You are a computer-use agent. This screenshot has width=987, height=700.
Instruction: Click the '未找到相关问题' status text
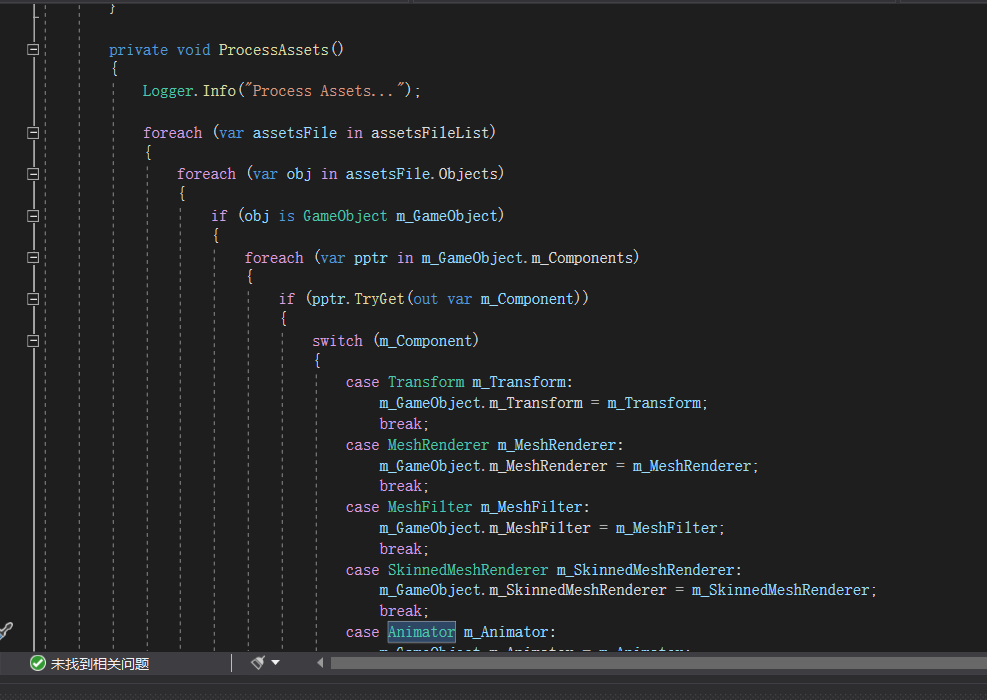100,663
